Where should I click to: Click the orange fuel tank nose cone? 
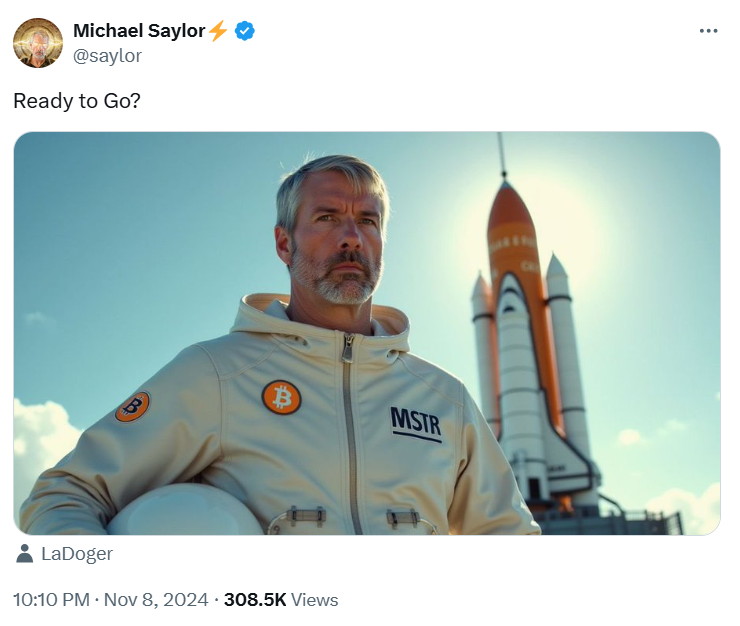tap(510, 212)
